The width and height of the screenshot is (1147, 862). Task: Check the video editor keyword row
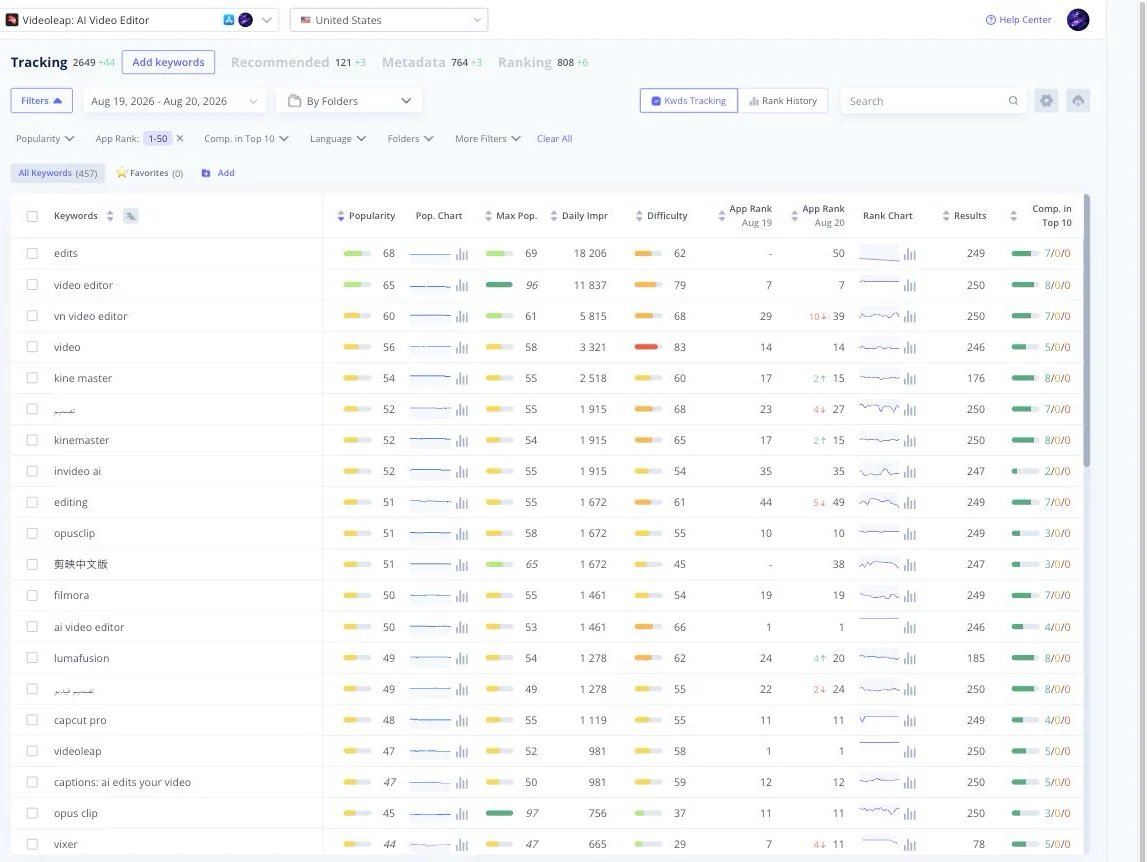coord(32,285)
